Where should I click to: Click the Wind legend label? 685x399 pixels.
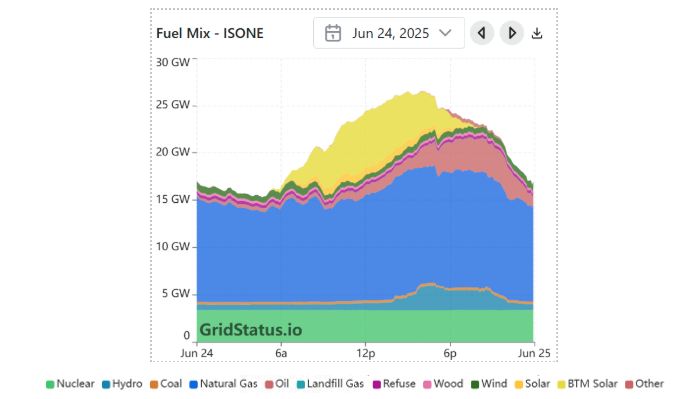coord(494,384)
